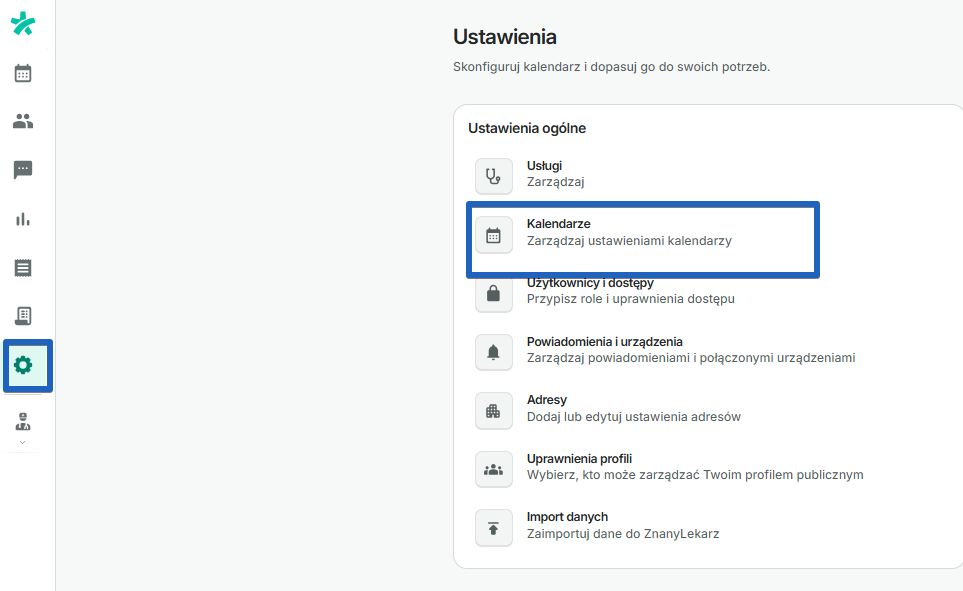The width and height of the screenshot is (963, 591).
Task: View statistics via the bar chart icon
Action: pos(22,219)
